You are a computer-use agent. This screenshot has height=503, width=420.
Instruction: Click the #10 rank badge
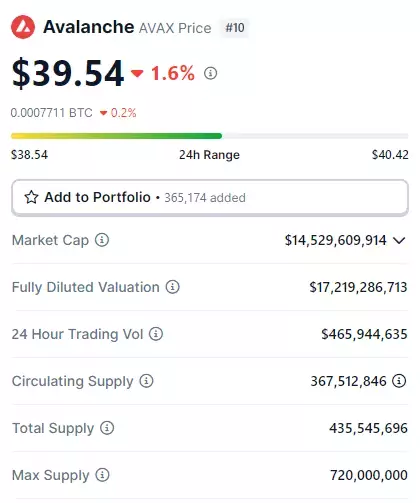tap(235, 28)
